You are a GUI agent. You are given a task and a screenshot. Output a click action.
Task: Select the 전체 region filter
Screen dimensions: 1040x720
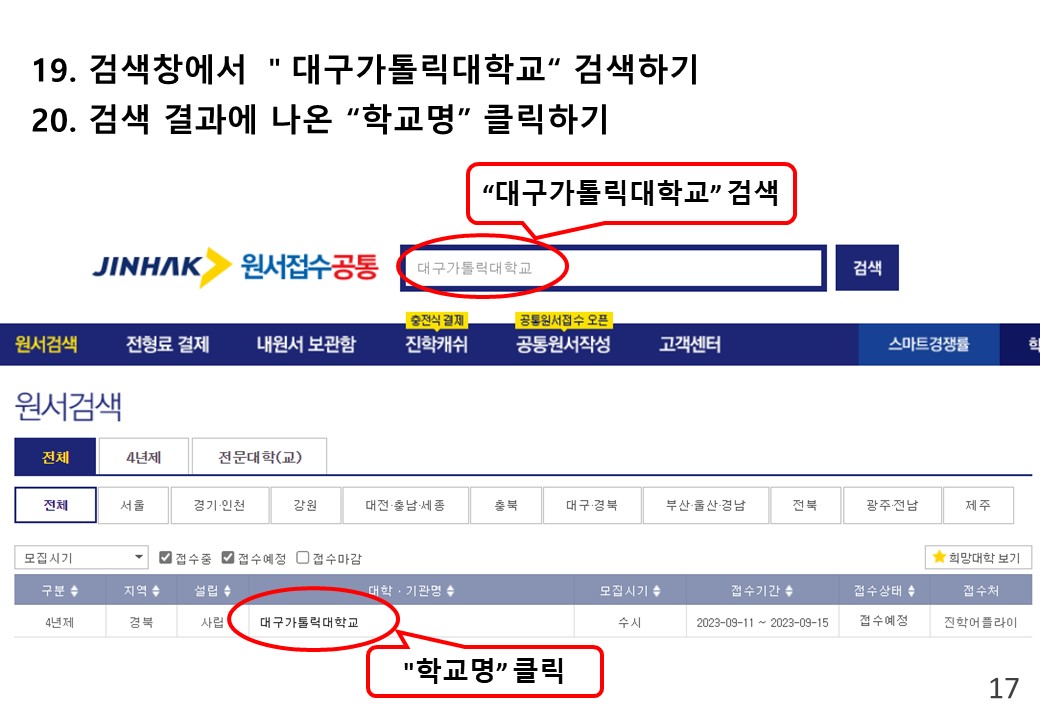pos(56,505)
